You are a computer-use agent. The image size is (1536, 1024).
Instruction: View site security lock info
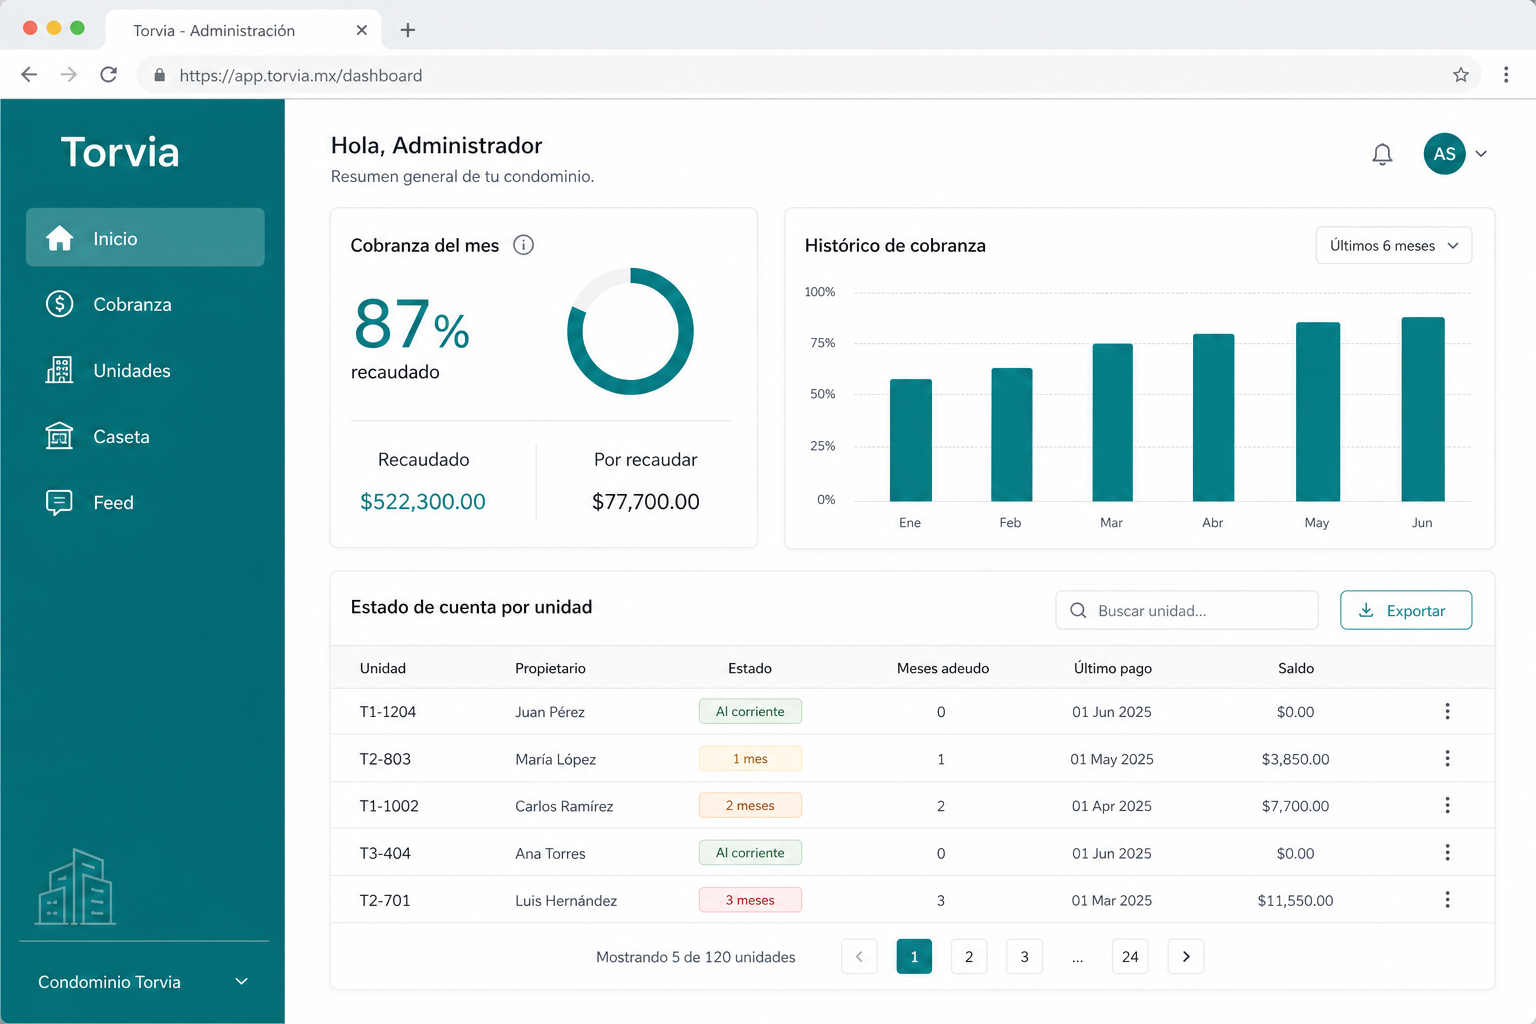[159, 75]
